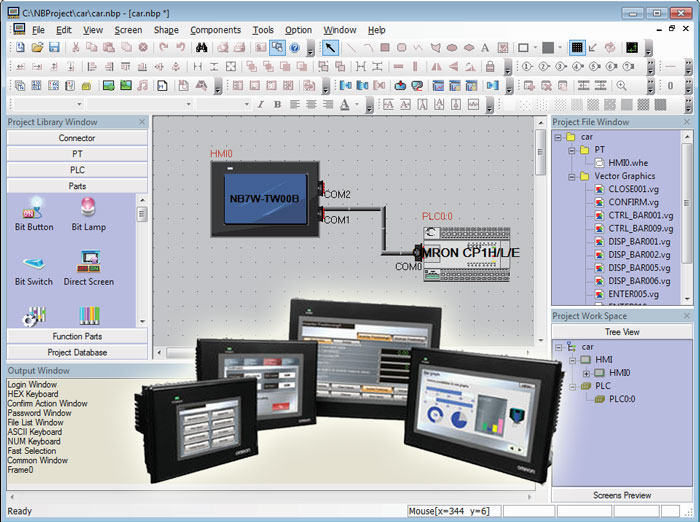This screenshot has height=522, width=700.
Task: Toggle the grid display icon
Action: (x=577, y=47)
